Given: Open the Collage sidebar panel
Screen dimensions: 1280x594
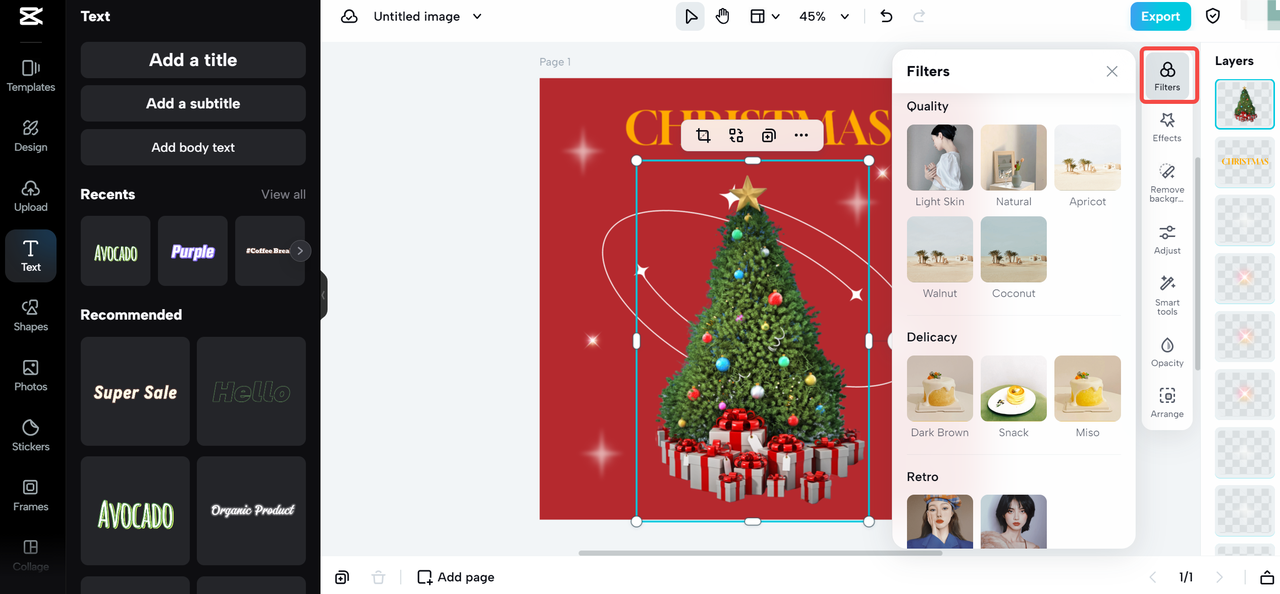Looking at the screenshot, I should [31, 555].
